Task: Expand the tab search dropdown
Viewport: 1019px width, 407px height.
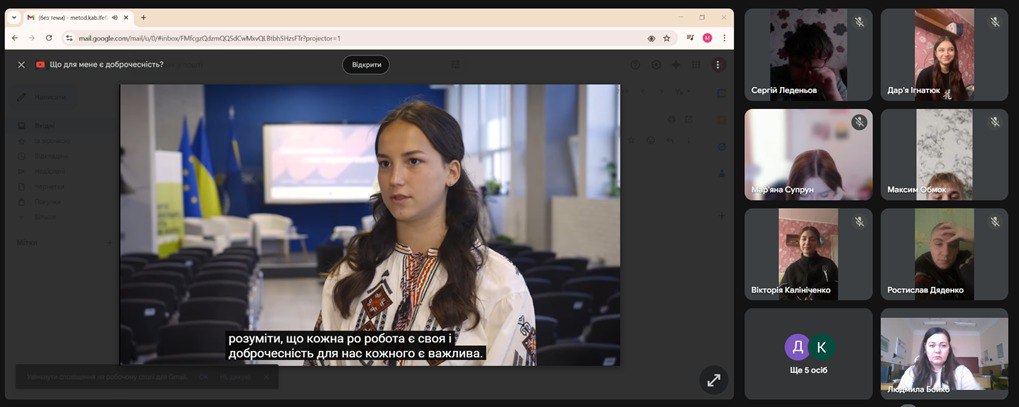Action: [x=15, y=17]
